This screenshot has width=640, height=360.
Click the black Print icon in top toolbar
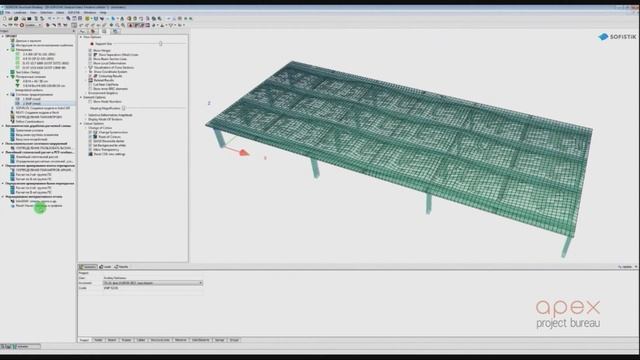tap(29, 18)
